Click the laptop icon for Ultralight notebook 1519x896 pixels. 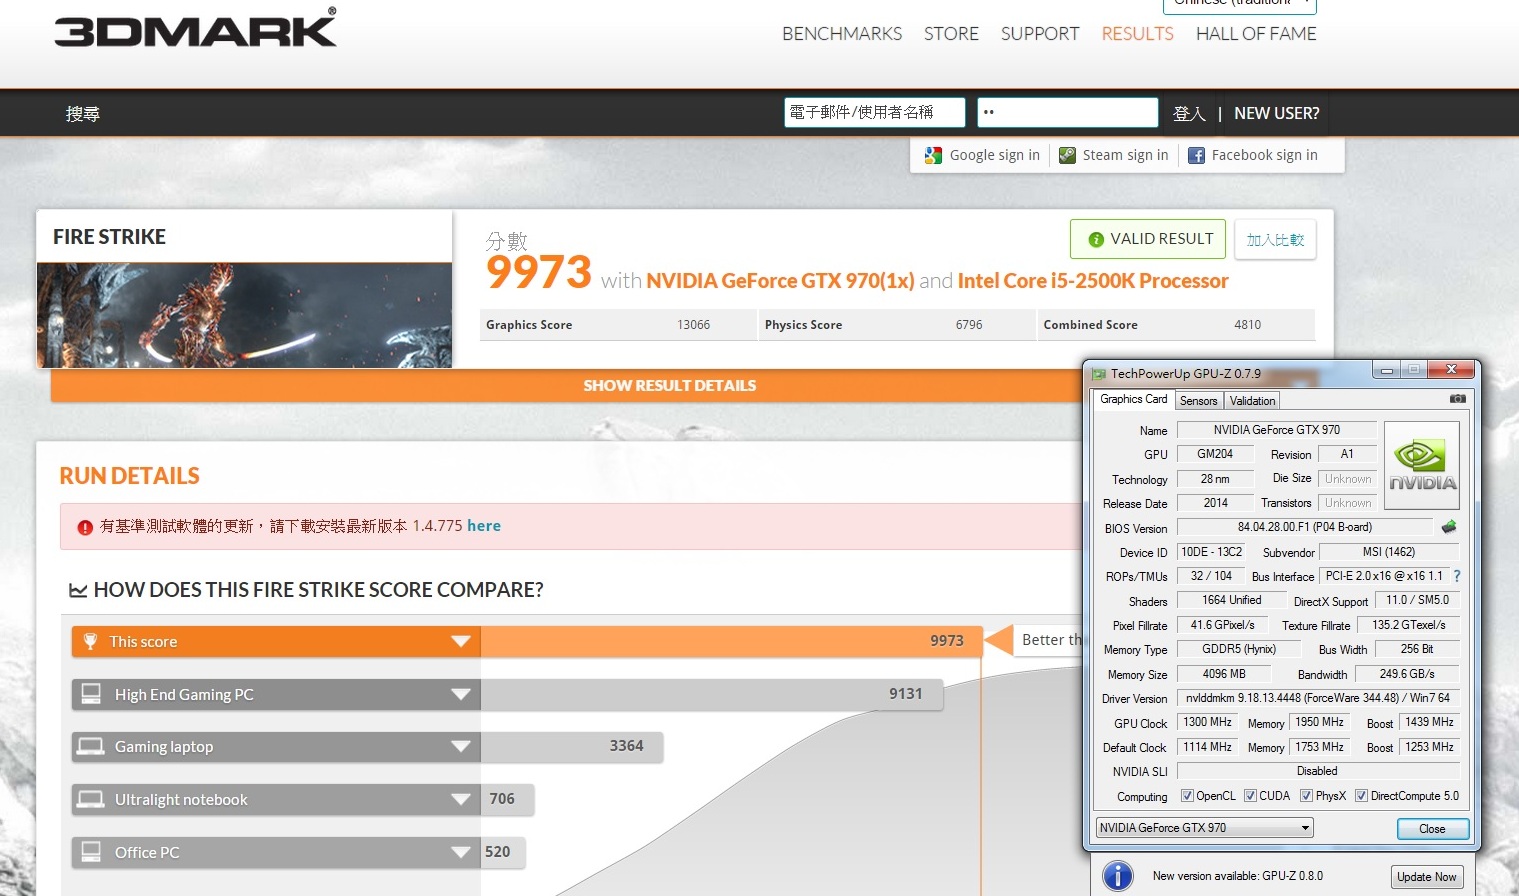[91, 799]
